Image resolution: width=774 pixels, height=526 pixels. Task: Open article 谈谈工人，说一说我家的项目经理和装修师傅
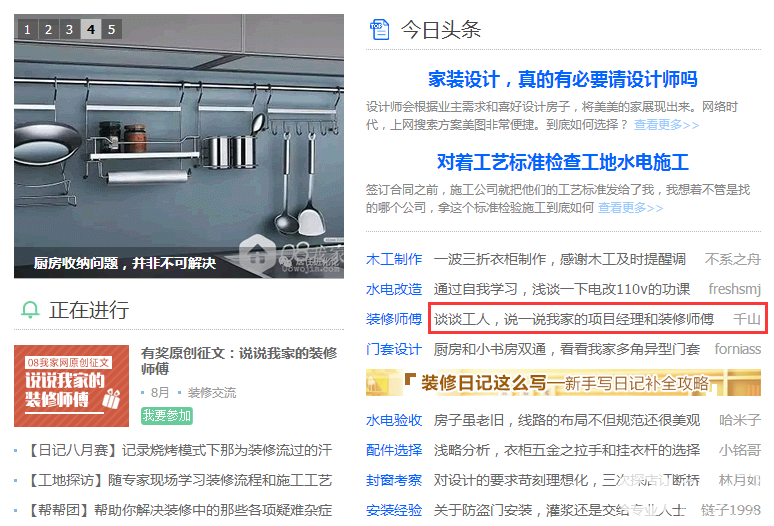coord(574,319)
